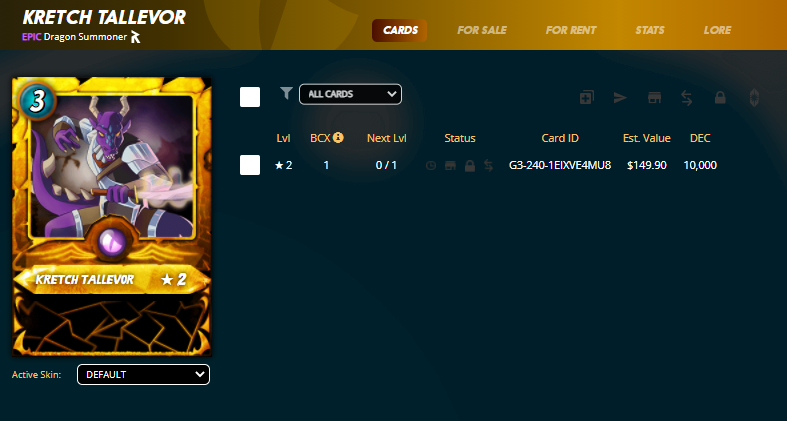Viewport: 787px width, 421px height.
Task: Switch to the CARDS tab
Action: 400,30
